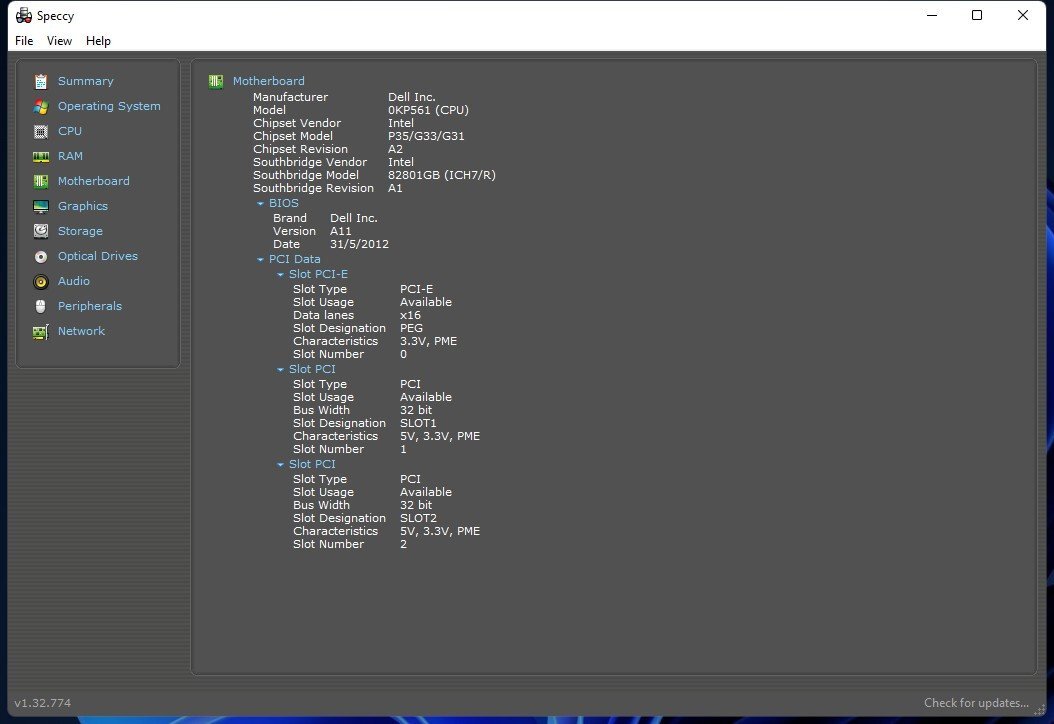The height and width of the screenshot is (724, 1054).
Task: Click the slot designation value SLOT2
Action: 418,518
